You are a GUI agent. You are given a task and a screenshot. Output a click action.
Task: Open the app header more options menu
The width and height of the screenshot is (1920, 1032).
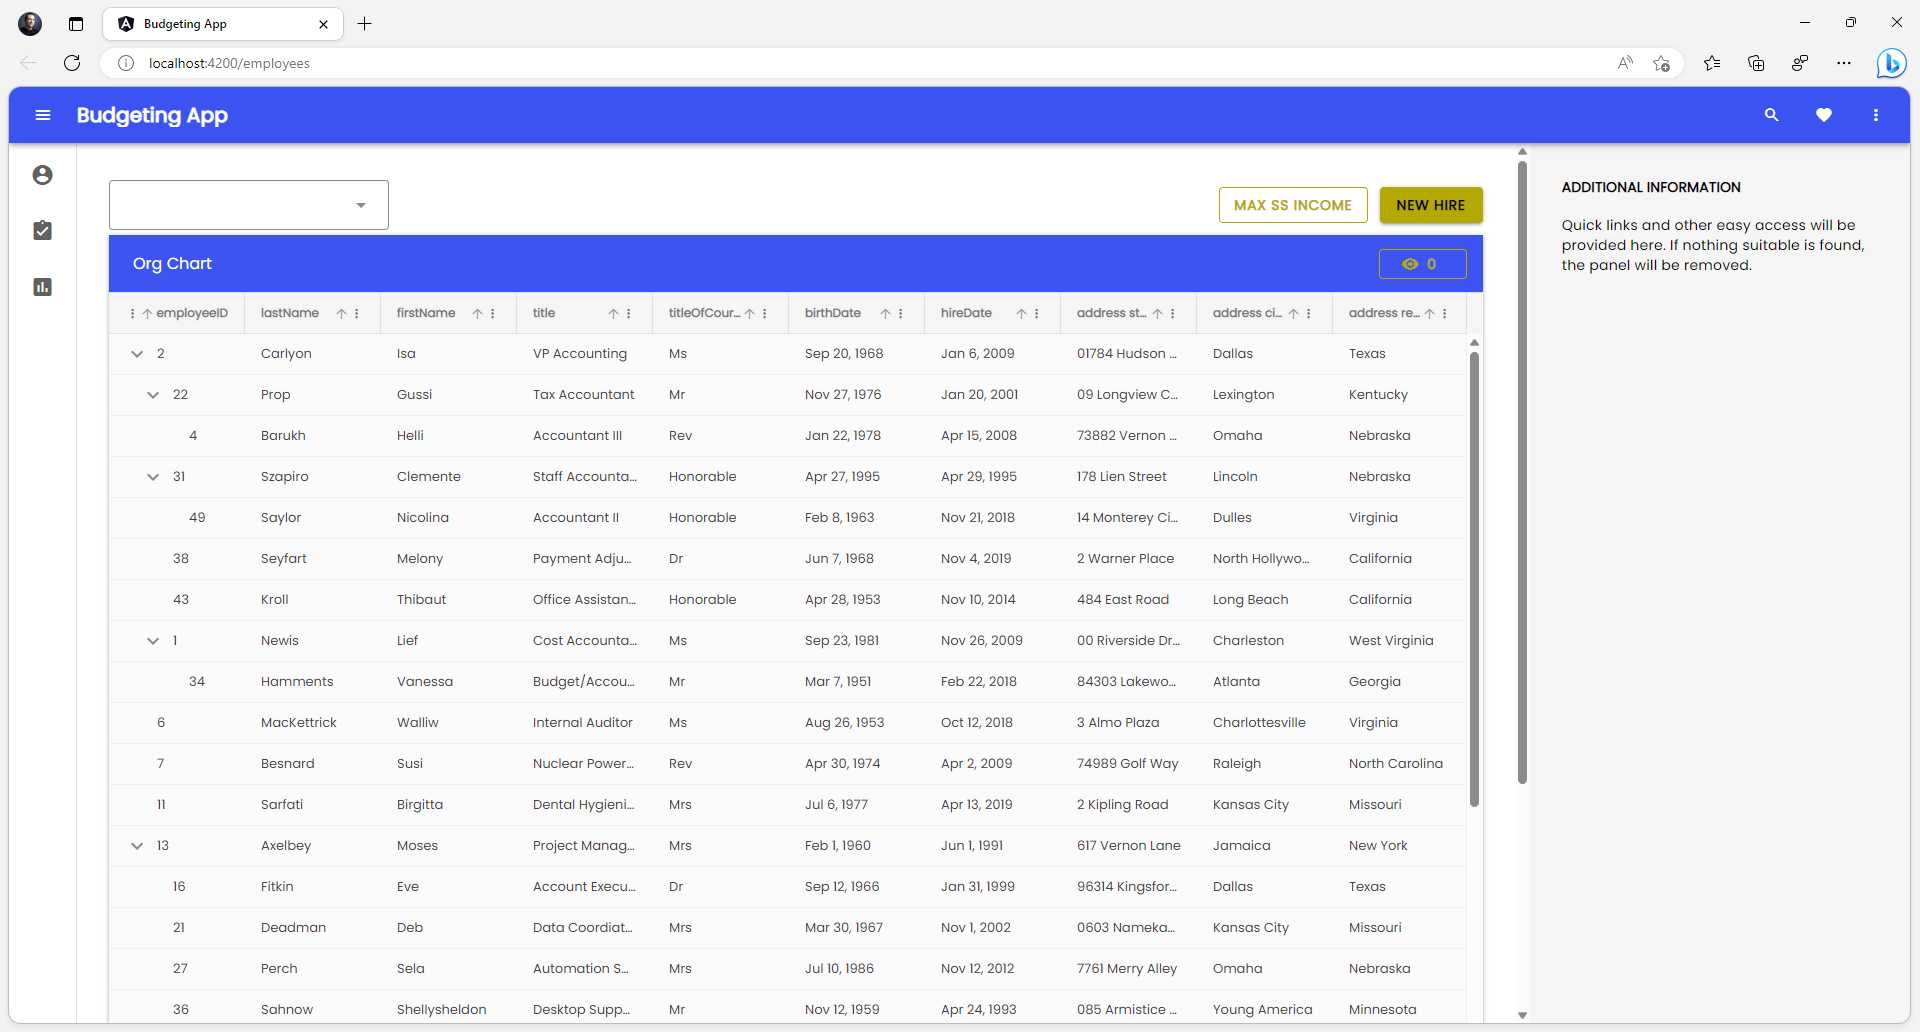1875,115
